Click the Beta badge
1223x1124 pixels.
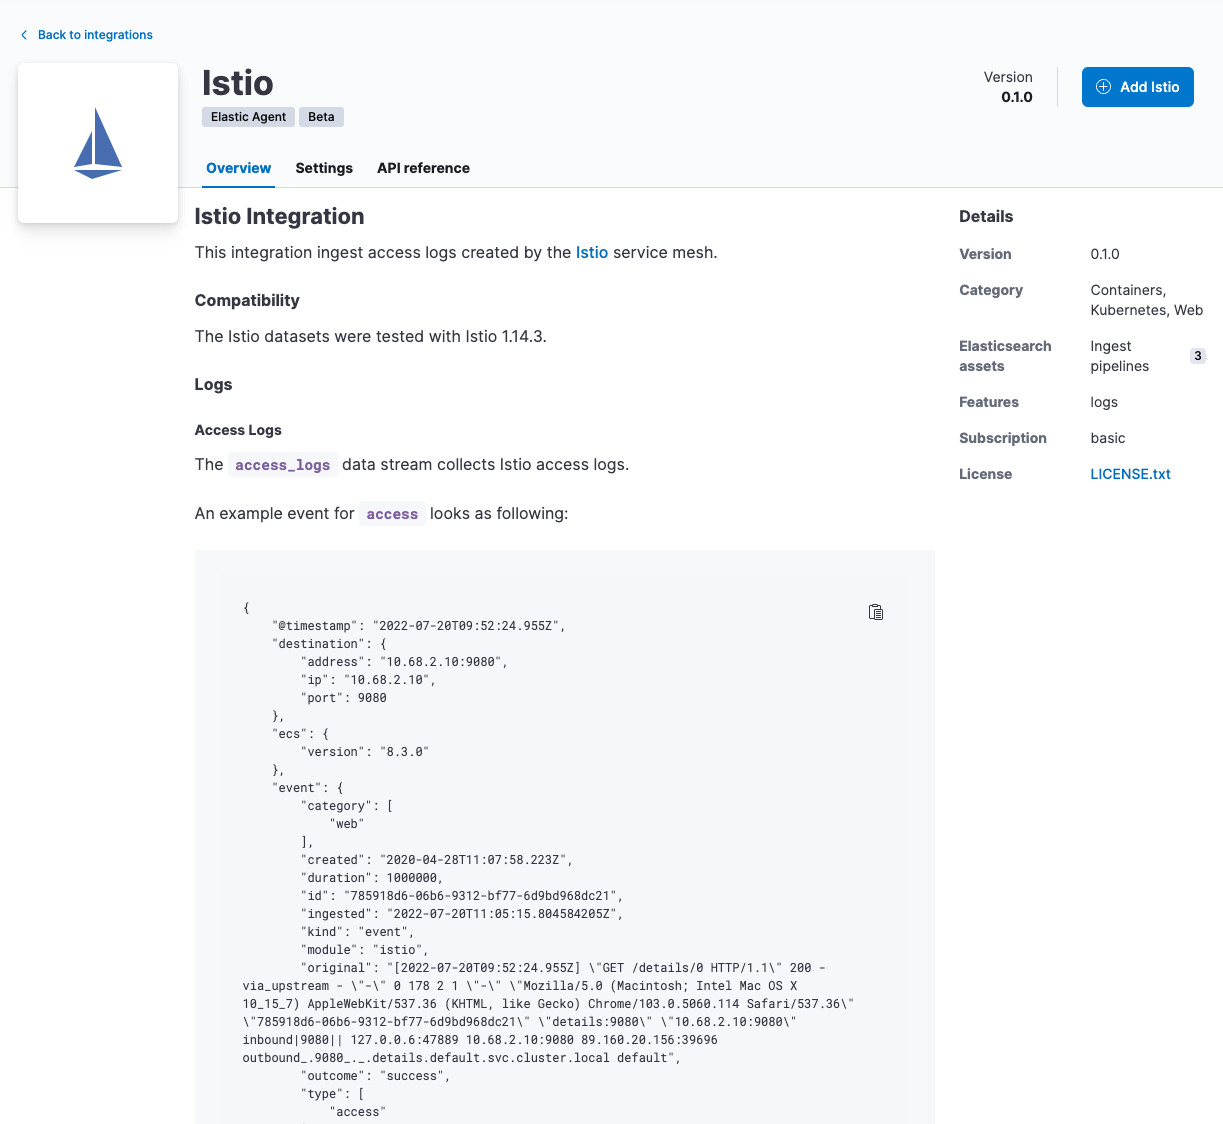[321, 117]
